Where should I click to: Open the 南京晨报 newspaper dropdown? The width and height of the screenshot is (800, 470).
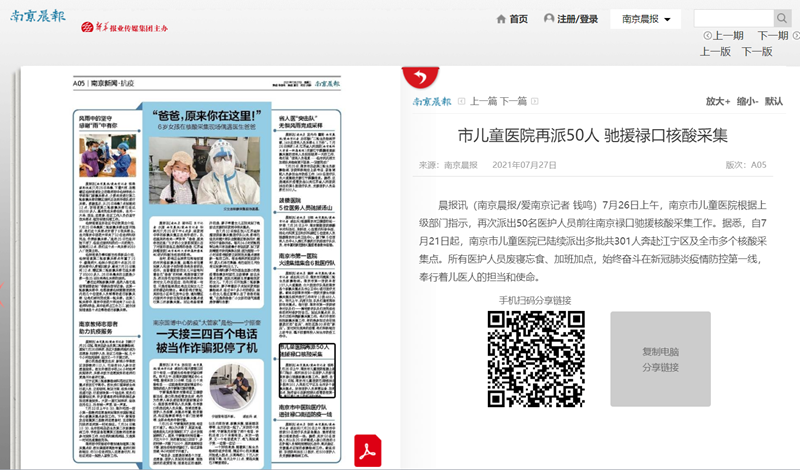coord(645,19)
